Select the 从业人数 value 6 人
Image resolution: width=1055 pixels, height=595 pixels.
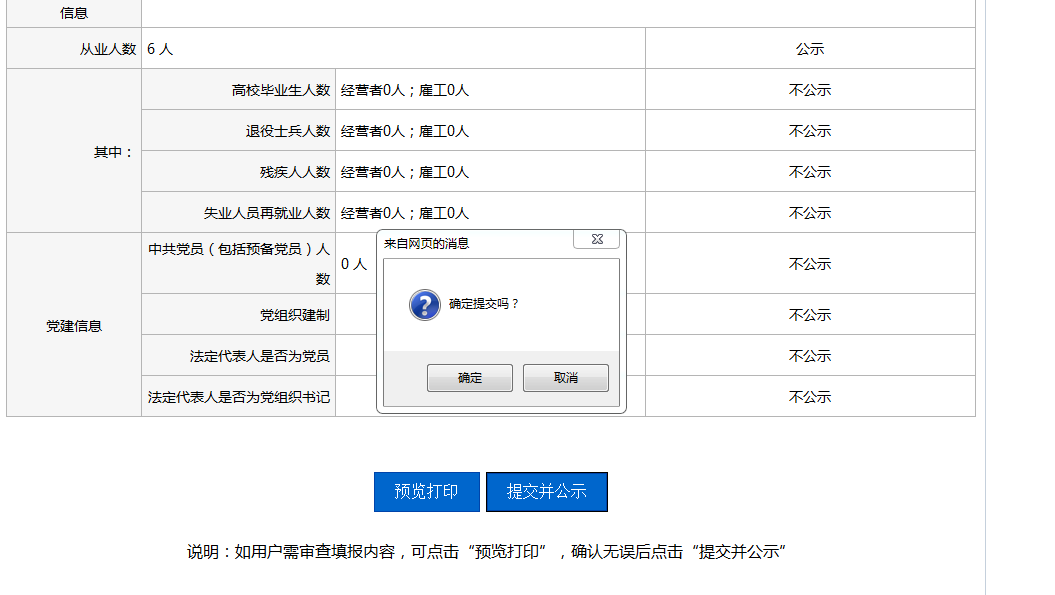pos(160,49)
